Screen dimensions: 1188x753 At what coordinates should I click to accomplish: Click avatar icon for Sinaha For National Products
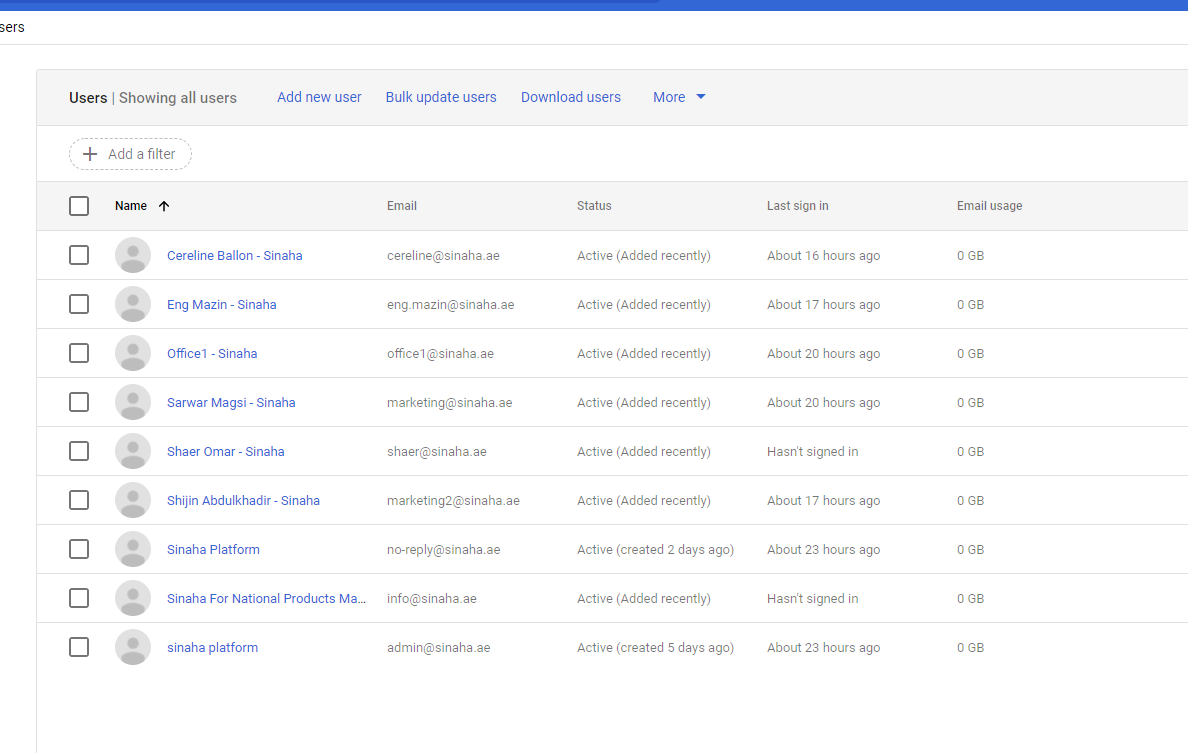(133, 598)
